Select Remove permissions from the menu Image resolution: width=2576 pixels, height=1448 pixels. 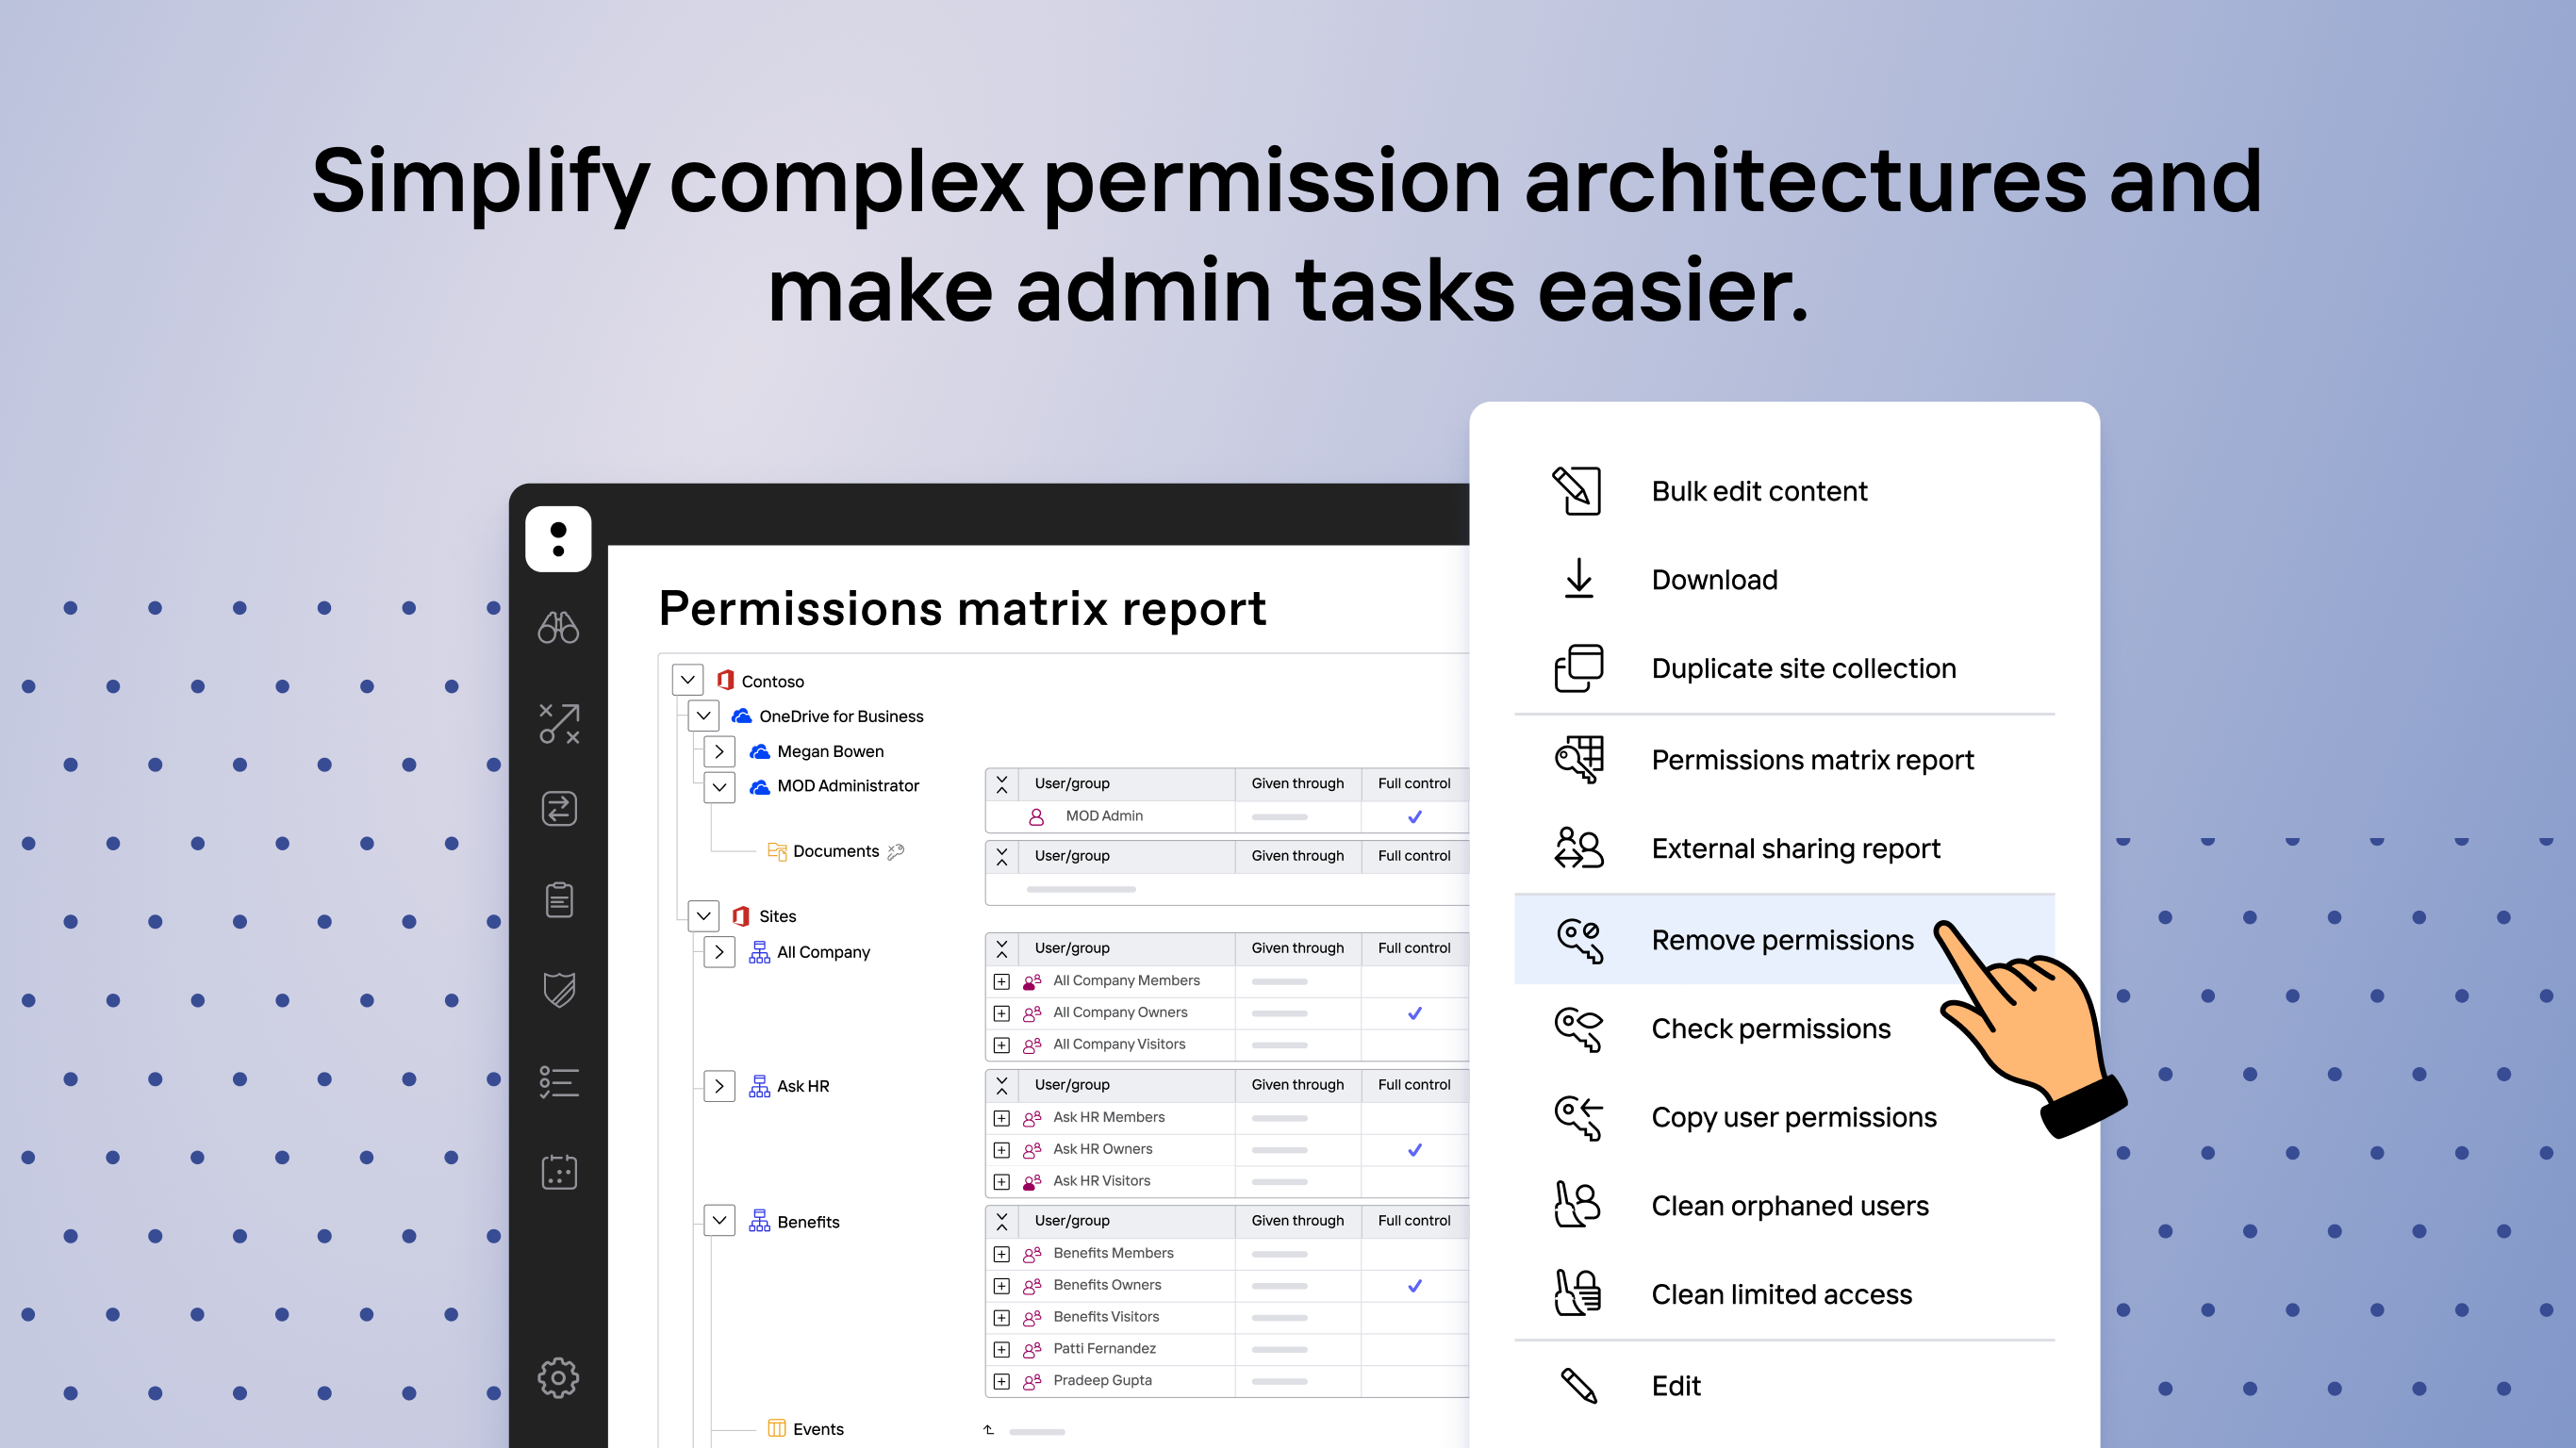[x=1781, y=940]
